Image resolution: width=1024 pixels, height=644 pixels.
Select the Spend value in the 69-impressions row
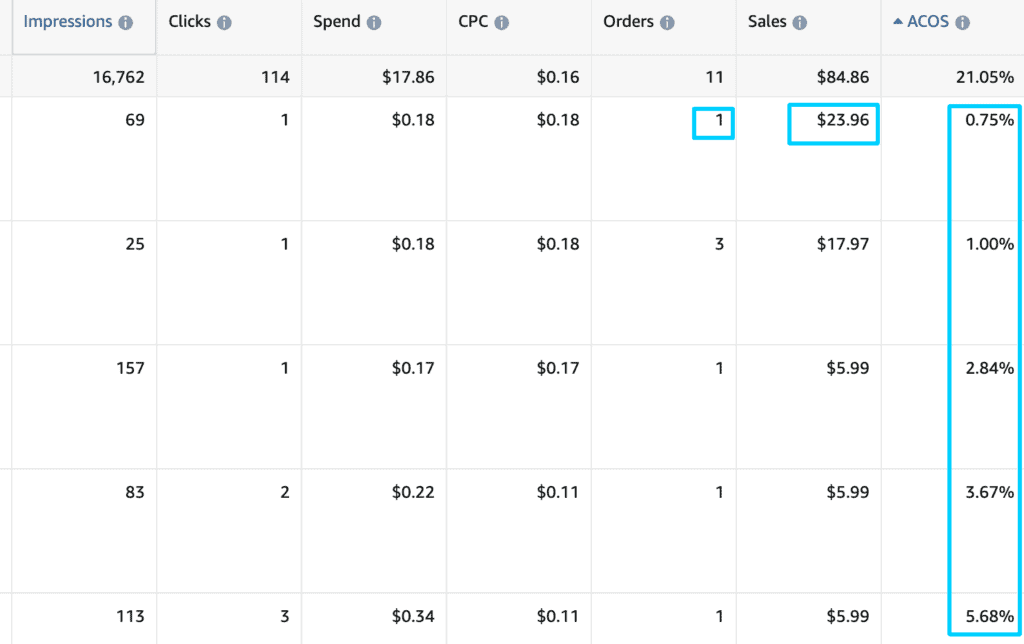click(x=413, y=120)
